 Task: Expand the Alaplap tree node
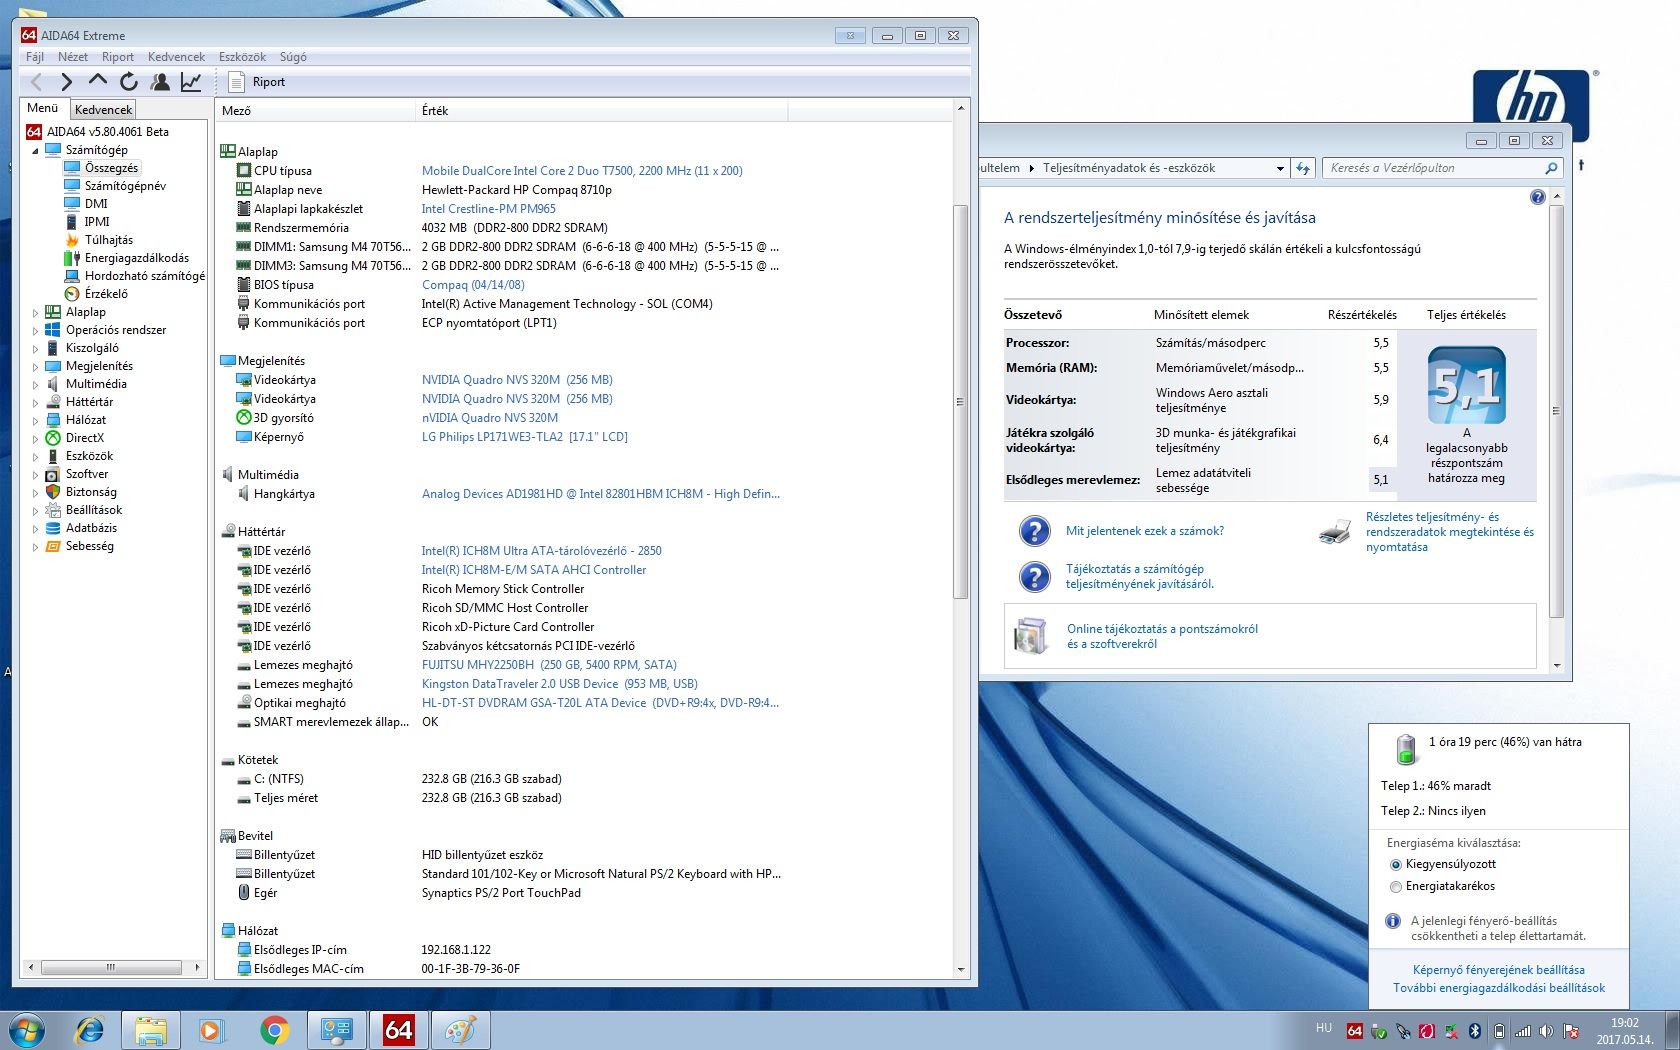tap(35, 312)
